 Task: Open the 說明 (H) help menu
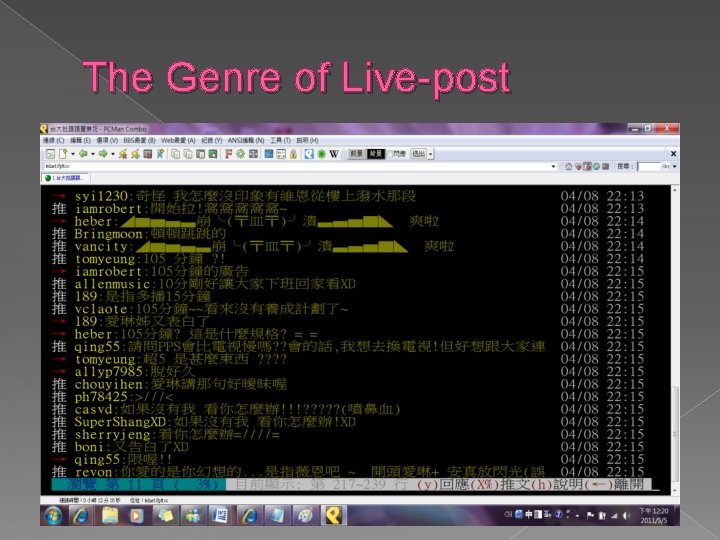coord(307,141)
